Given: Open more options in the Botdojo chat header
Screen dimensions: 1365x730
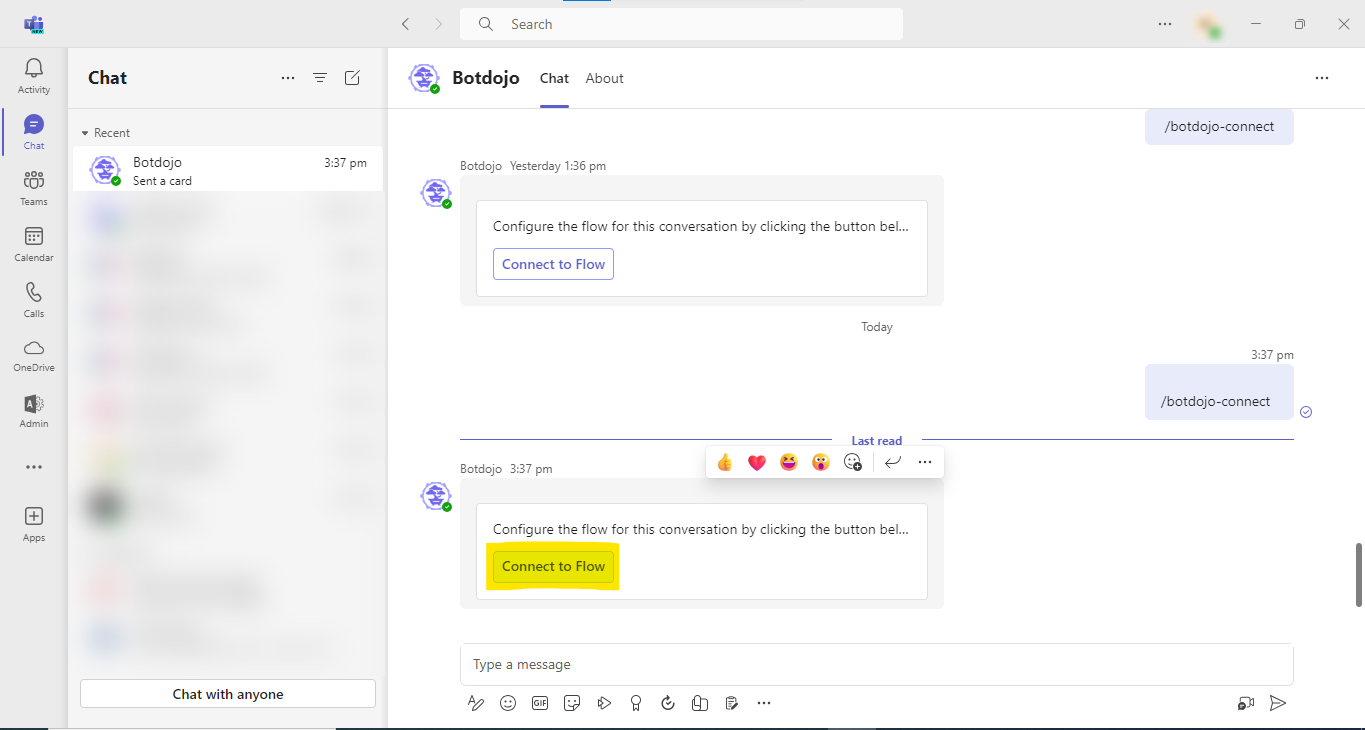Looking at the screenshot, I should click(1322, 78).
